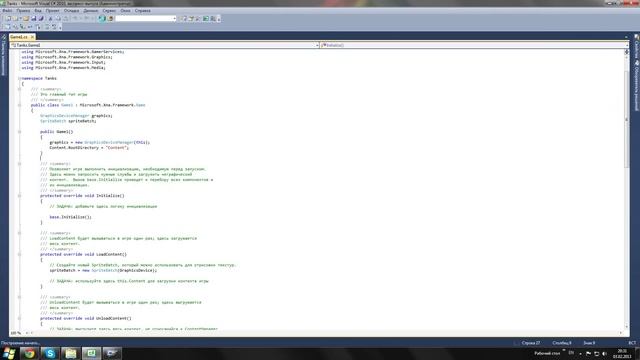Click Uncomment selected lines icon

[x=54, y=27]
